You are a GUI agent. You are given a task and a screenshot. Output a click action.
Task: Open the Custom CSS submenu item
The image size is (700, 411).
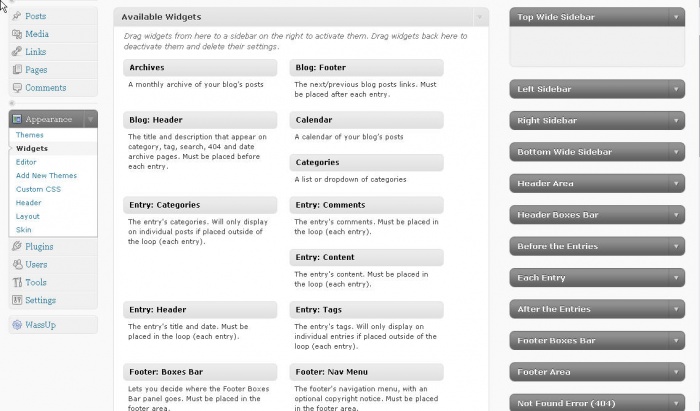[39, 189]
